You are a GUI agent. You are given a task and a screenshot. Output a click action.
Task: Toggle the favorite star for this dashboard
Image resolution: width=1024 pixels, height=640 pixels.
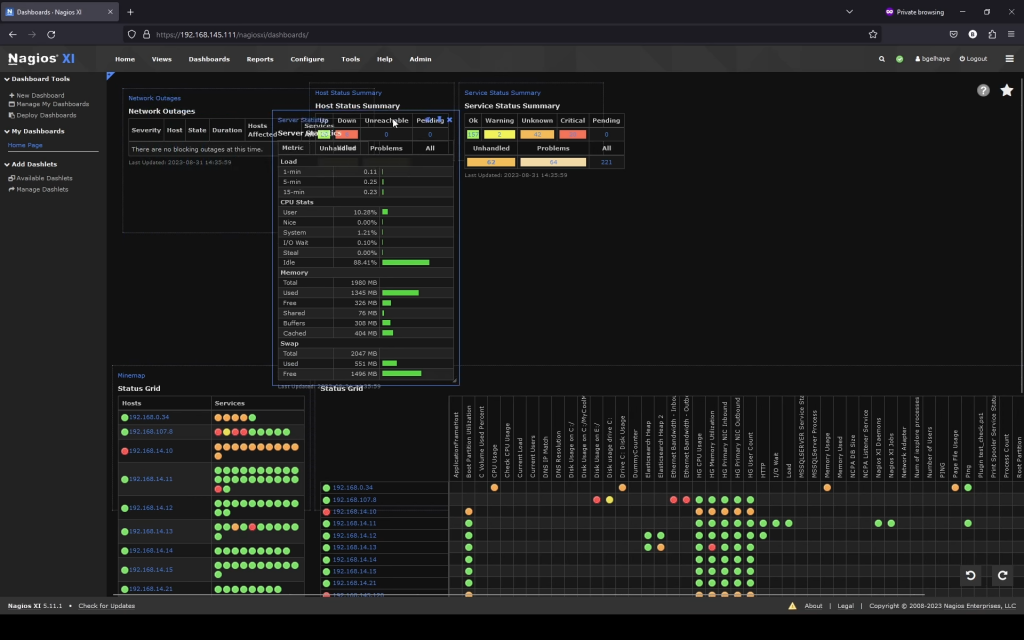point(1007,90)
